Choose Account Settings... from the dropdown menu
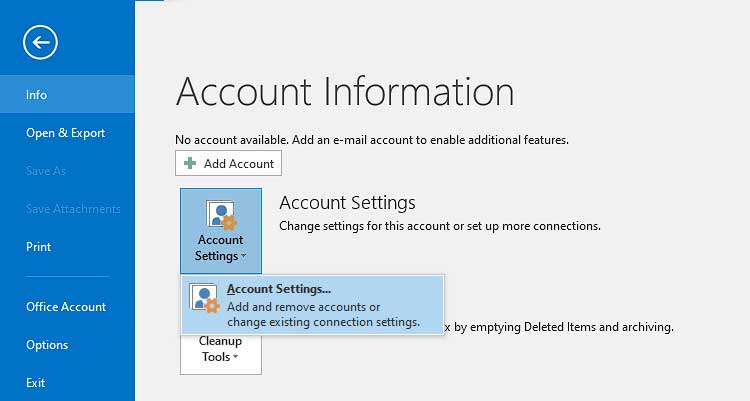The height and width of the screenshot is (401, 750). pos(312,305)
